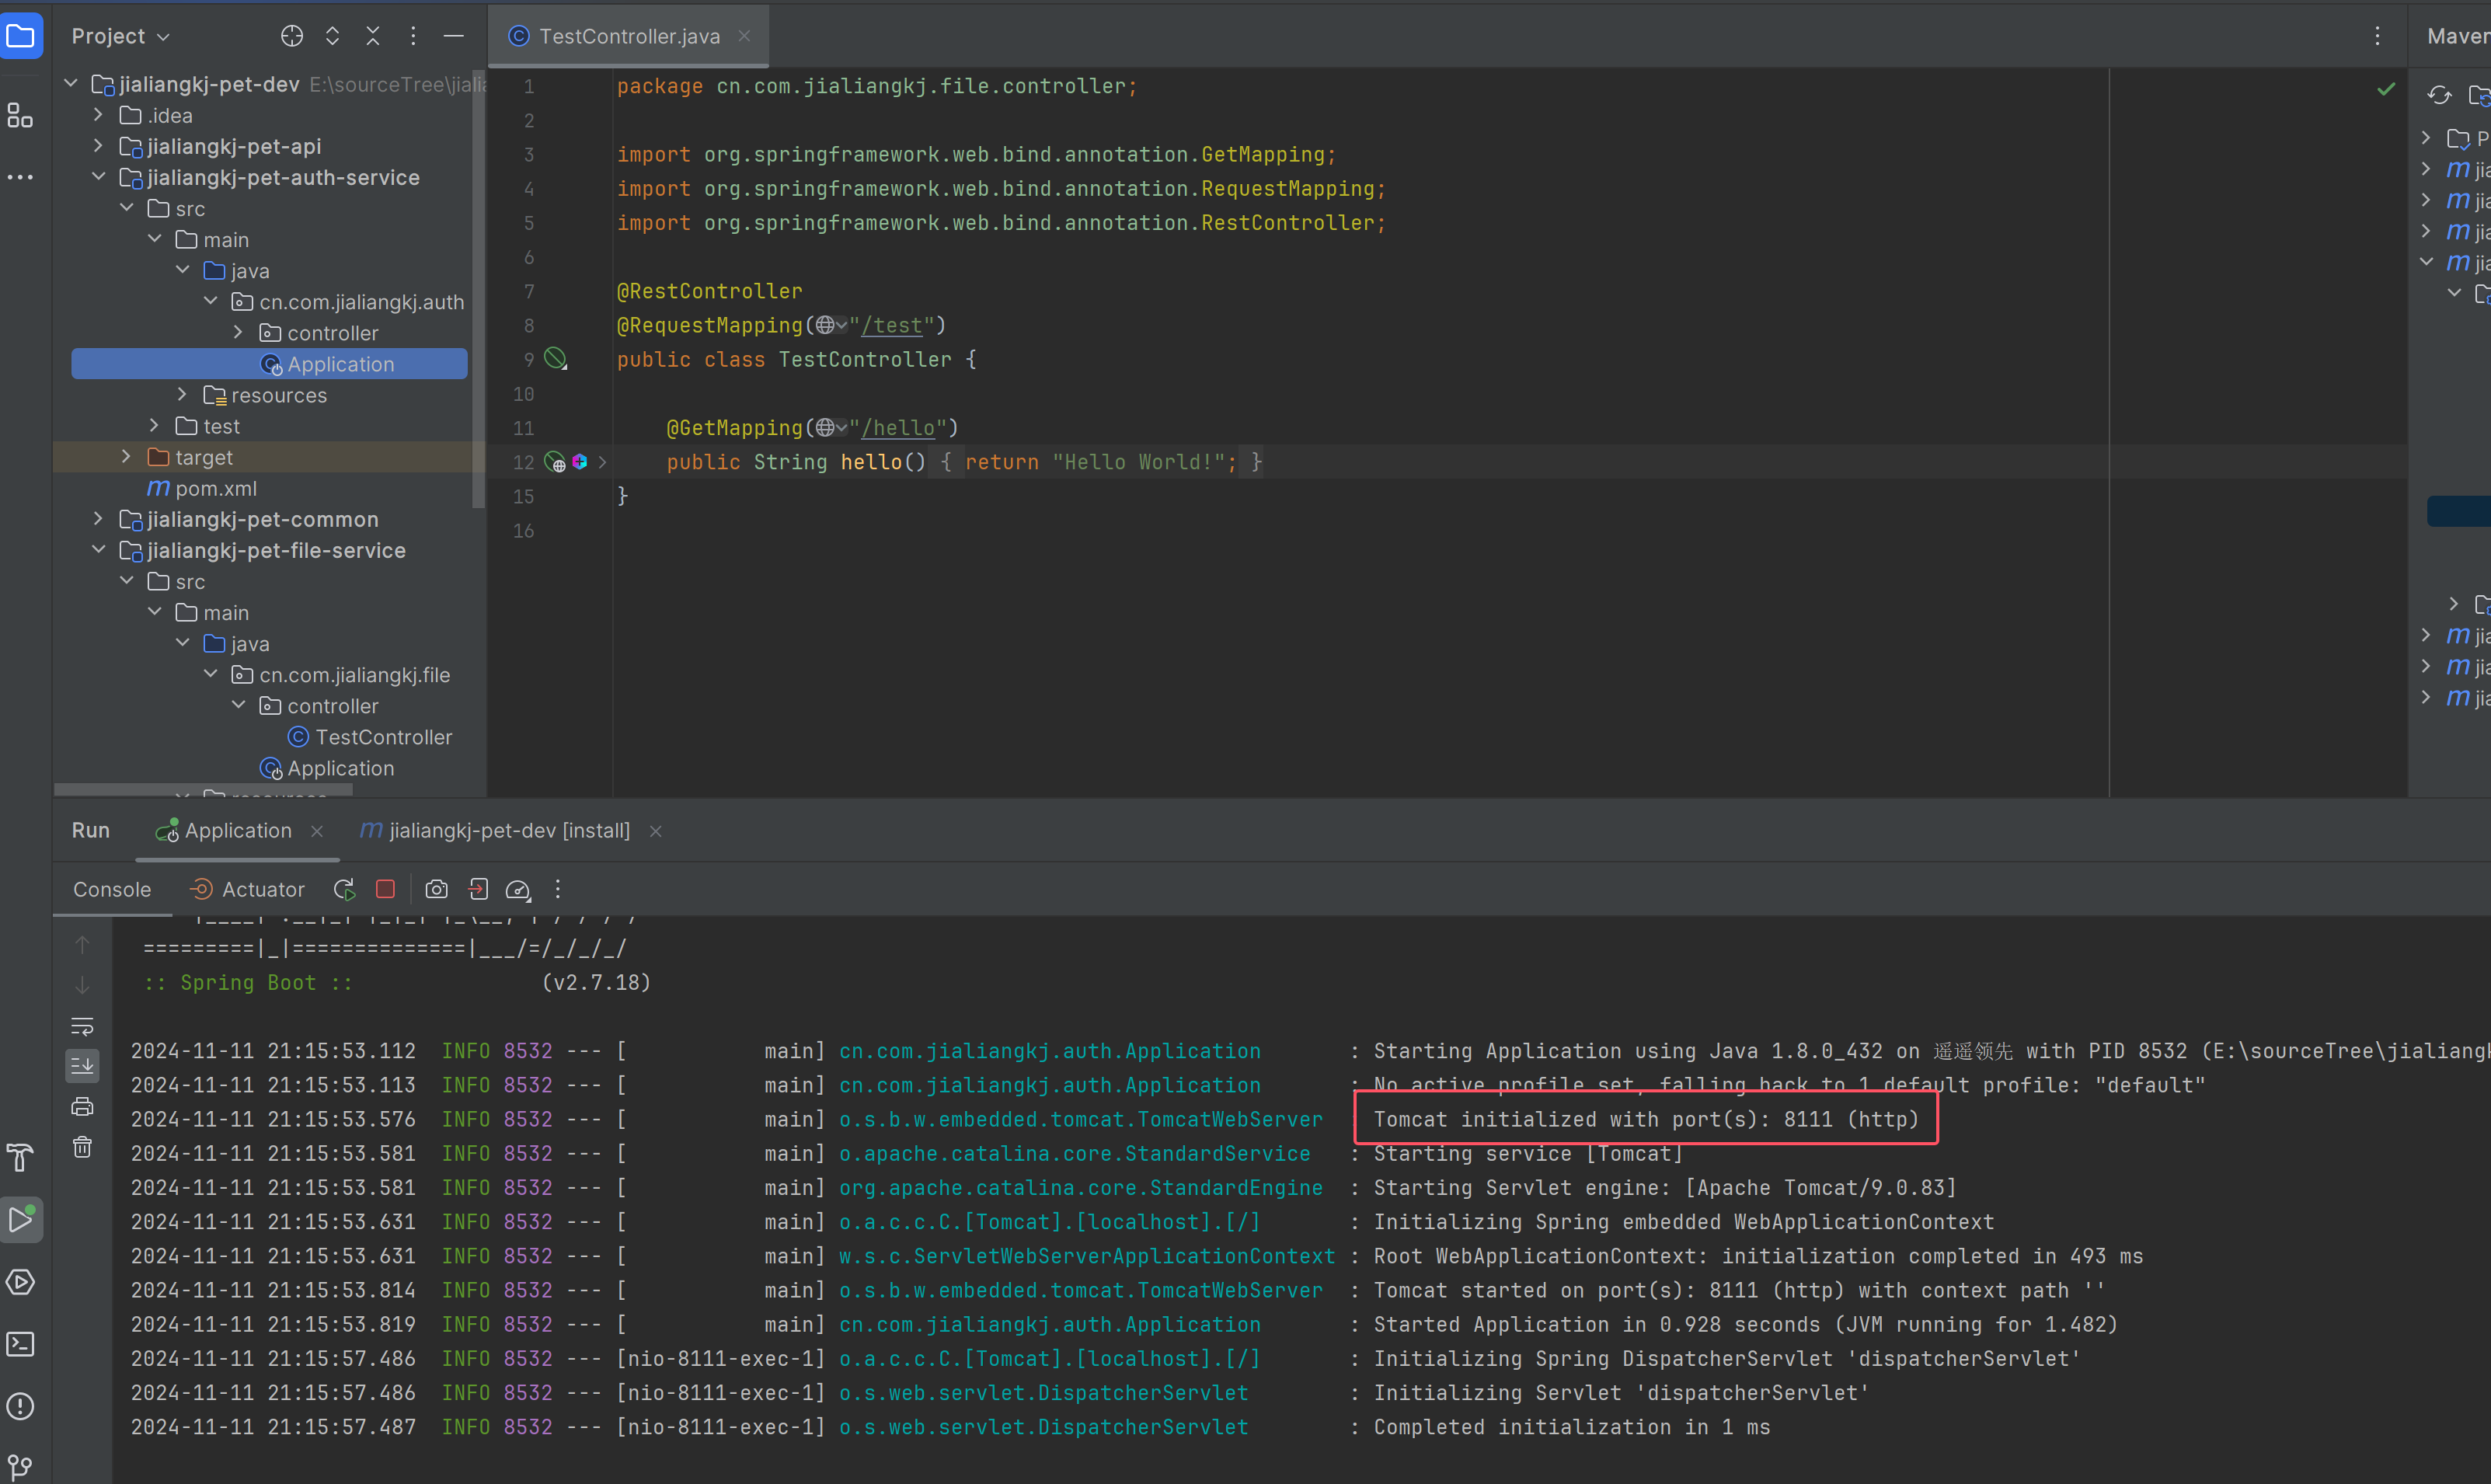Select the Console tab in Run panel
The height and width of the screenshot is (1484, 2491).
110,889
